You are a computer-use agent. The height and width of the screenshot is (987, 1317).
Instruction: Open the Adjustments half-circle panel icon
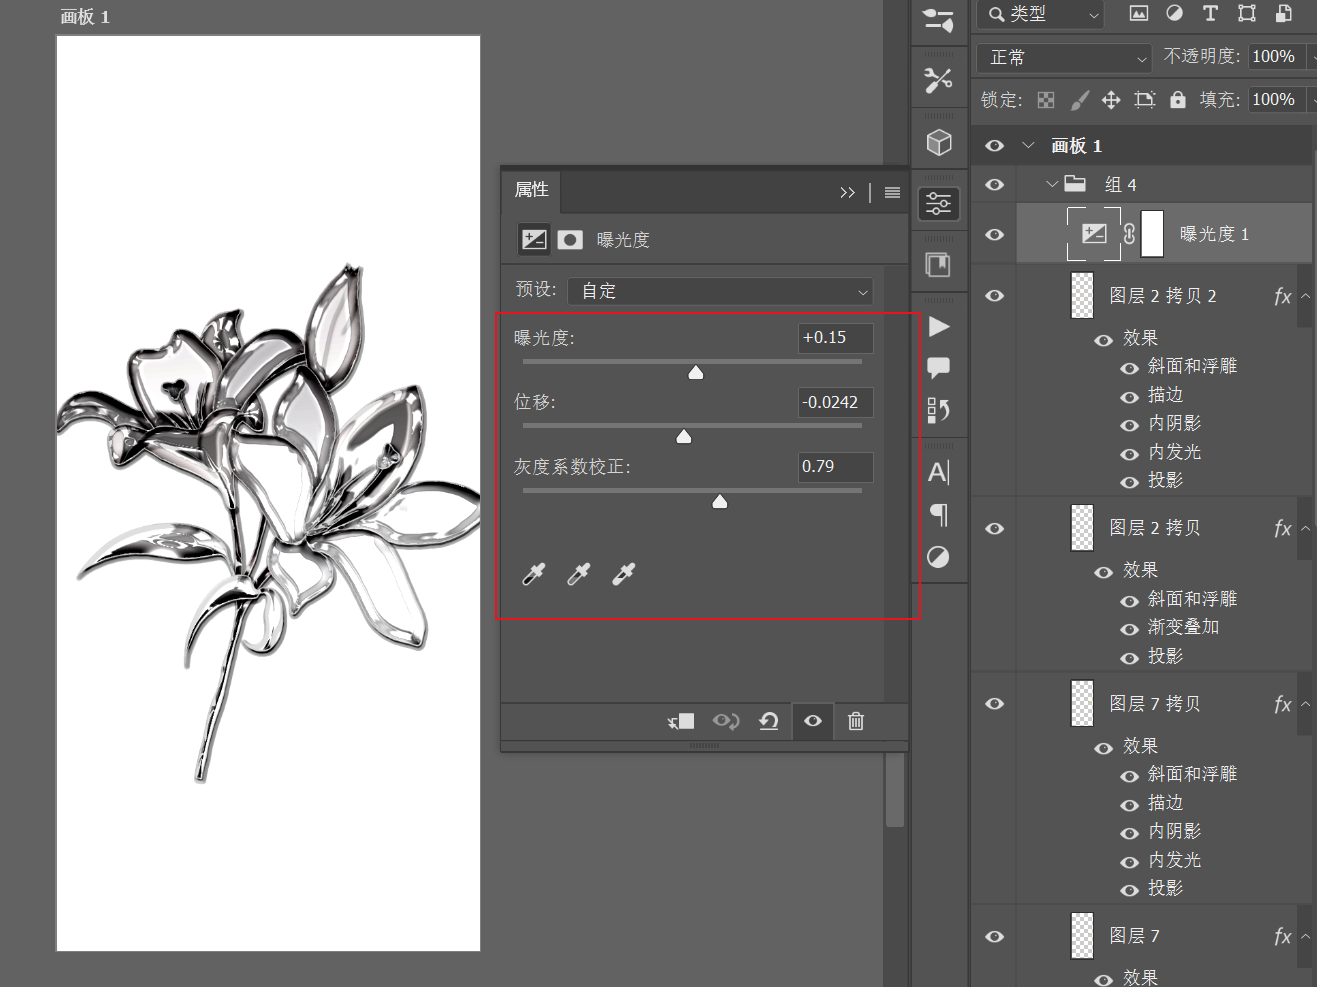click(938, 557)
